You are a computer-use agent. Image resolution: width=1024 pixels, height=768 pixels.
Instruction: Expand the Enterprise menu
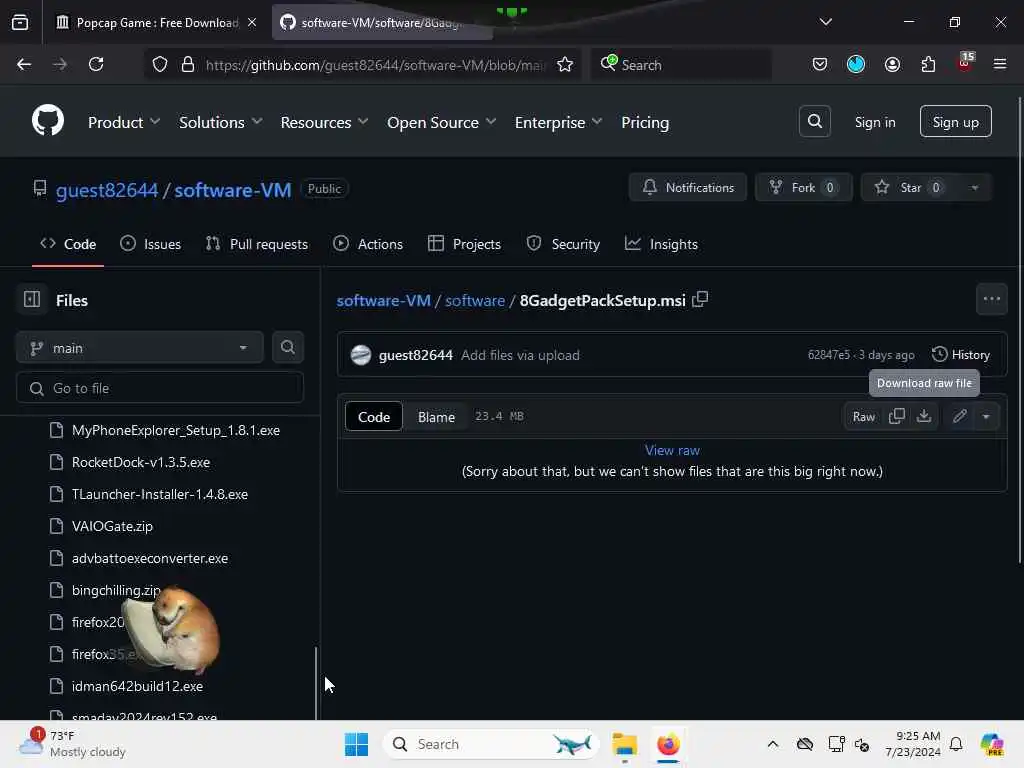(x=558, y=122)
